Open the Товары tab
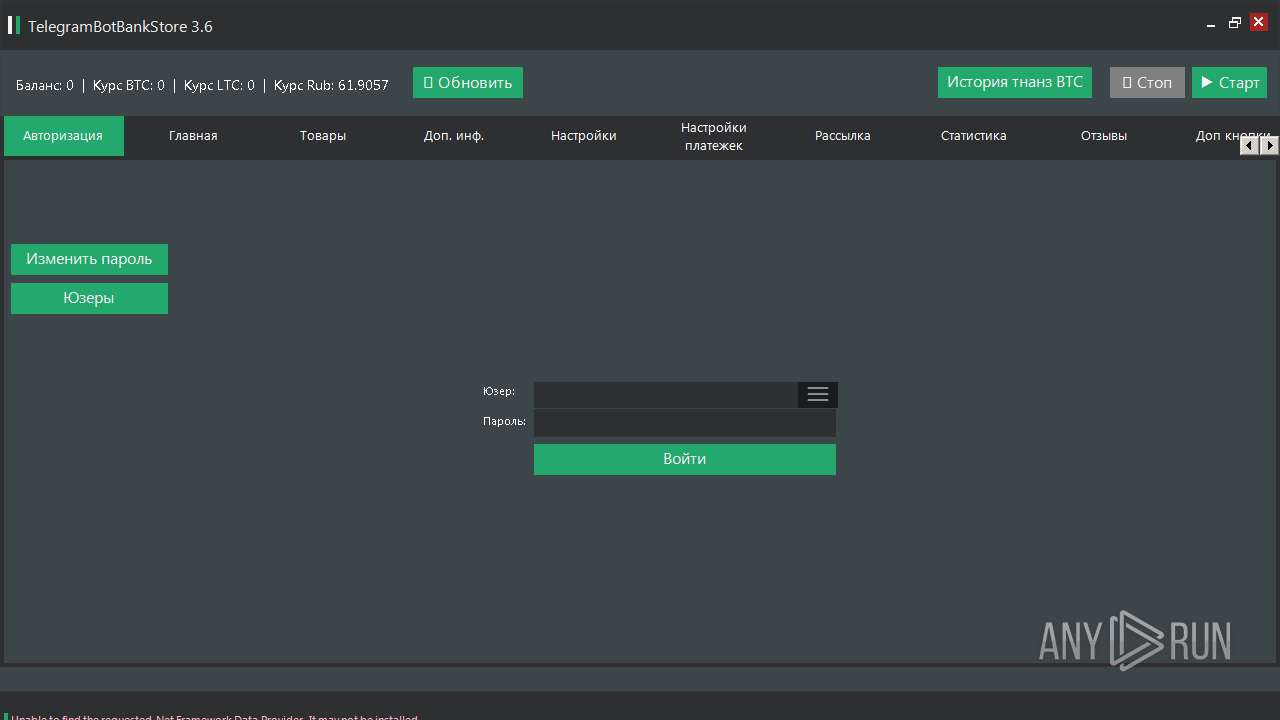 click(x=323, y=136)
